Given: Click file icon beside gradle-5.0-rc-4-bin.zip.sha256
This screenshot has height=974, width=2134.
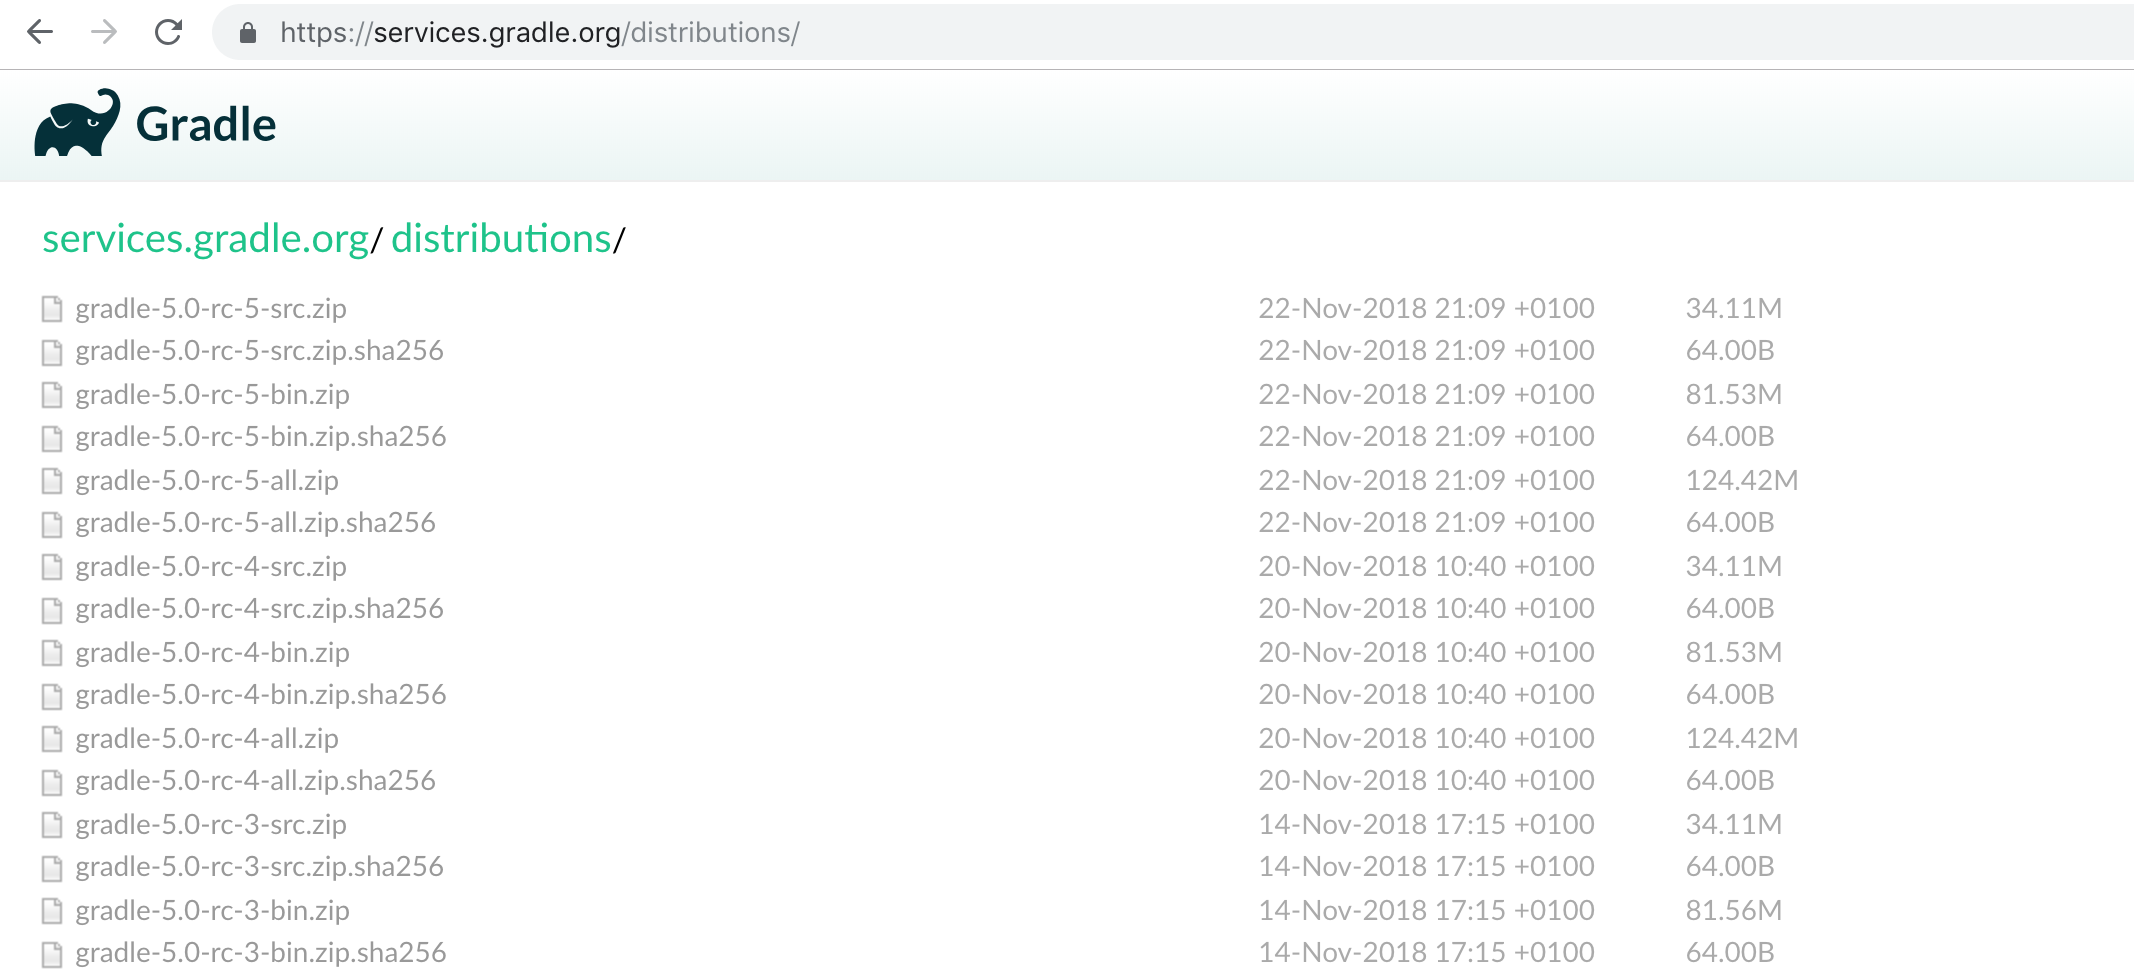Looking at the screenshot, I should (x=52, y=696).
